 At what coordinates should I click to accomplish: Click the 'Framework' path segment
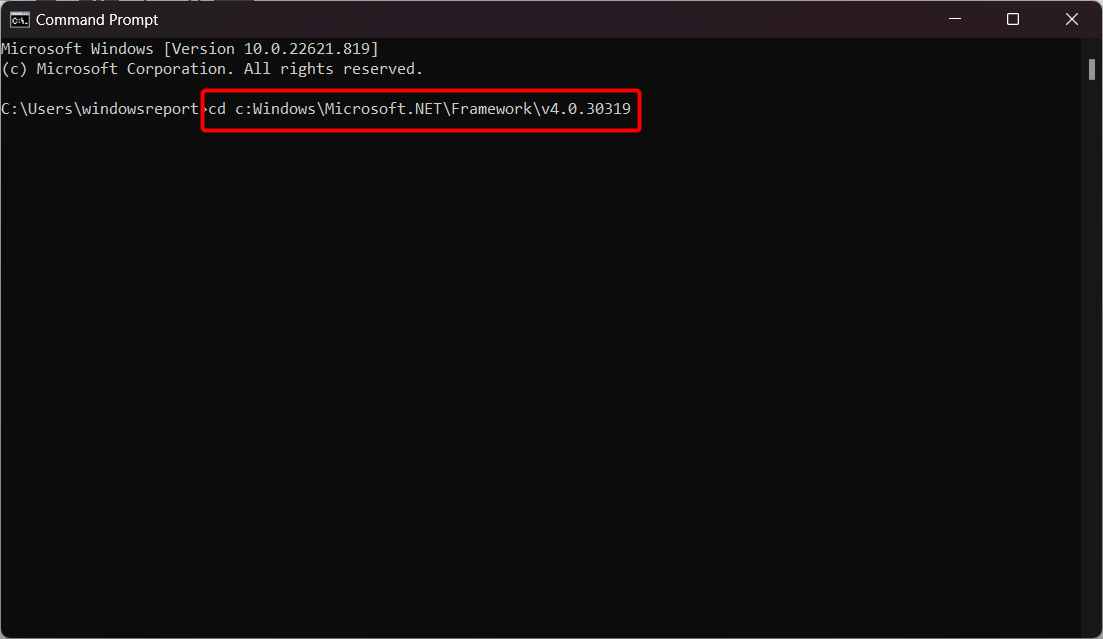492,109
